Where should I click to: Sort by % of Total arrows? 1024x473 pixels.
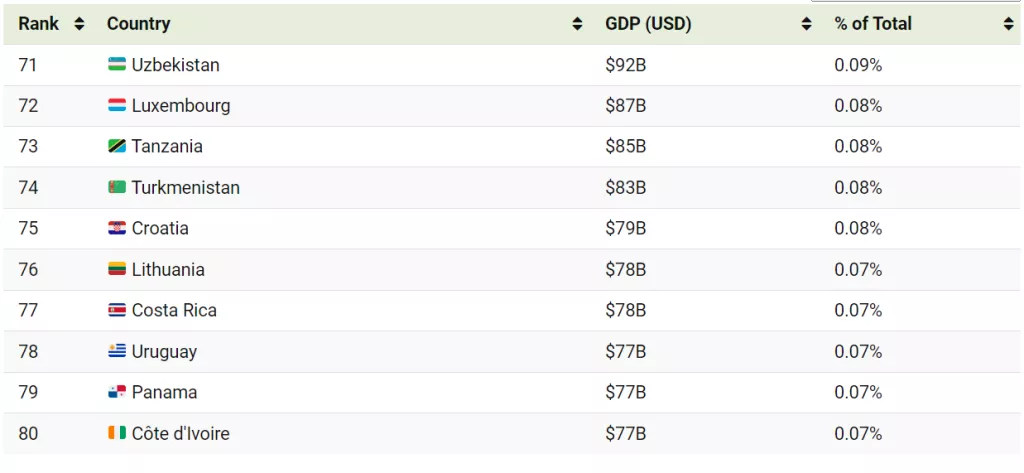[1009, 24]
